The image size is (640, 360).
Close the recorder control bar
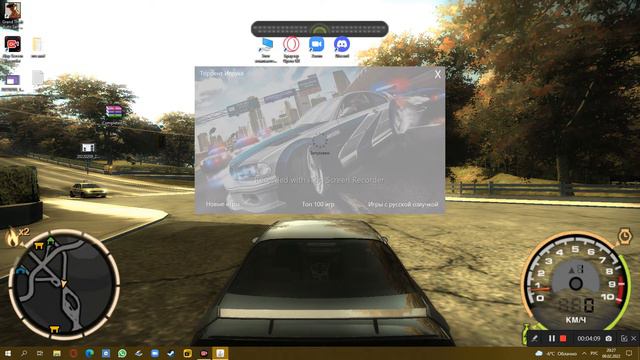[633, 338]
